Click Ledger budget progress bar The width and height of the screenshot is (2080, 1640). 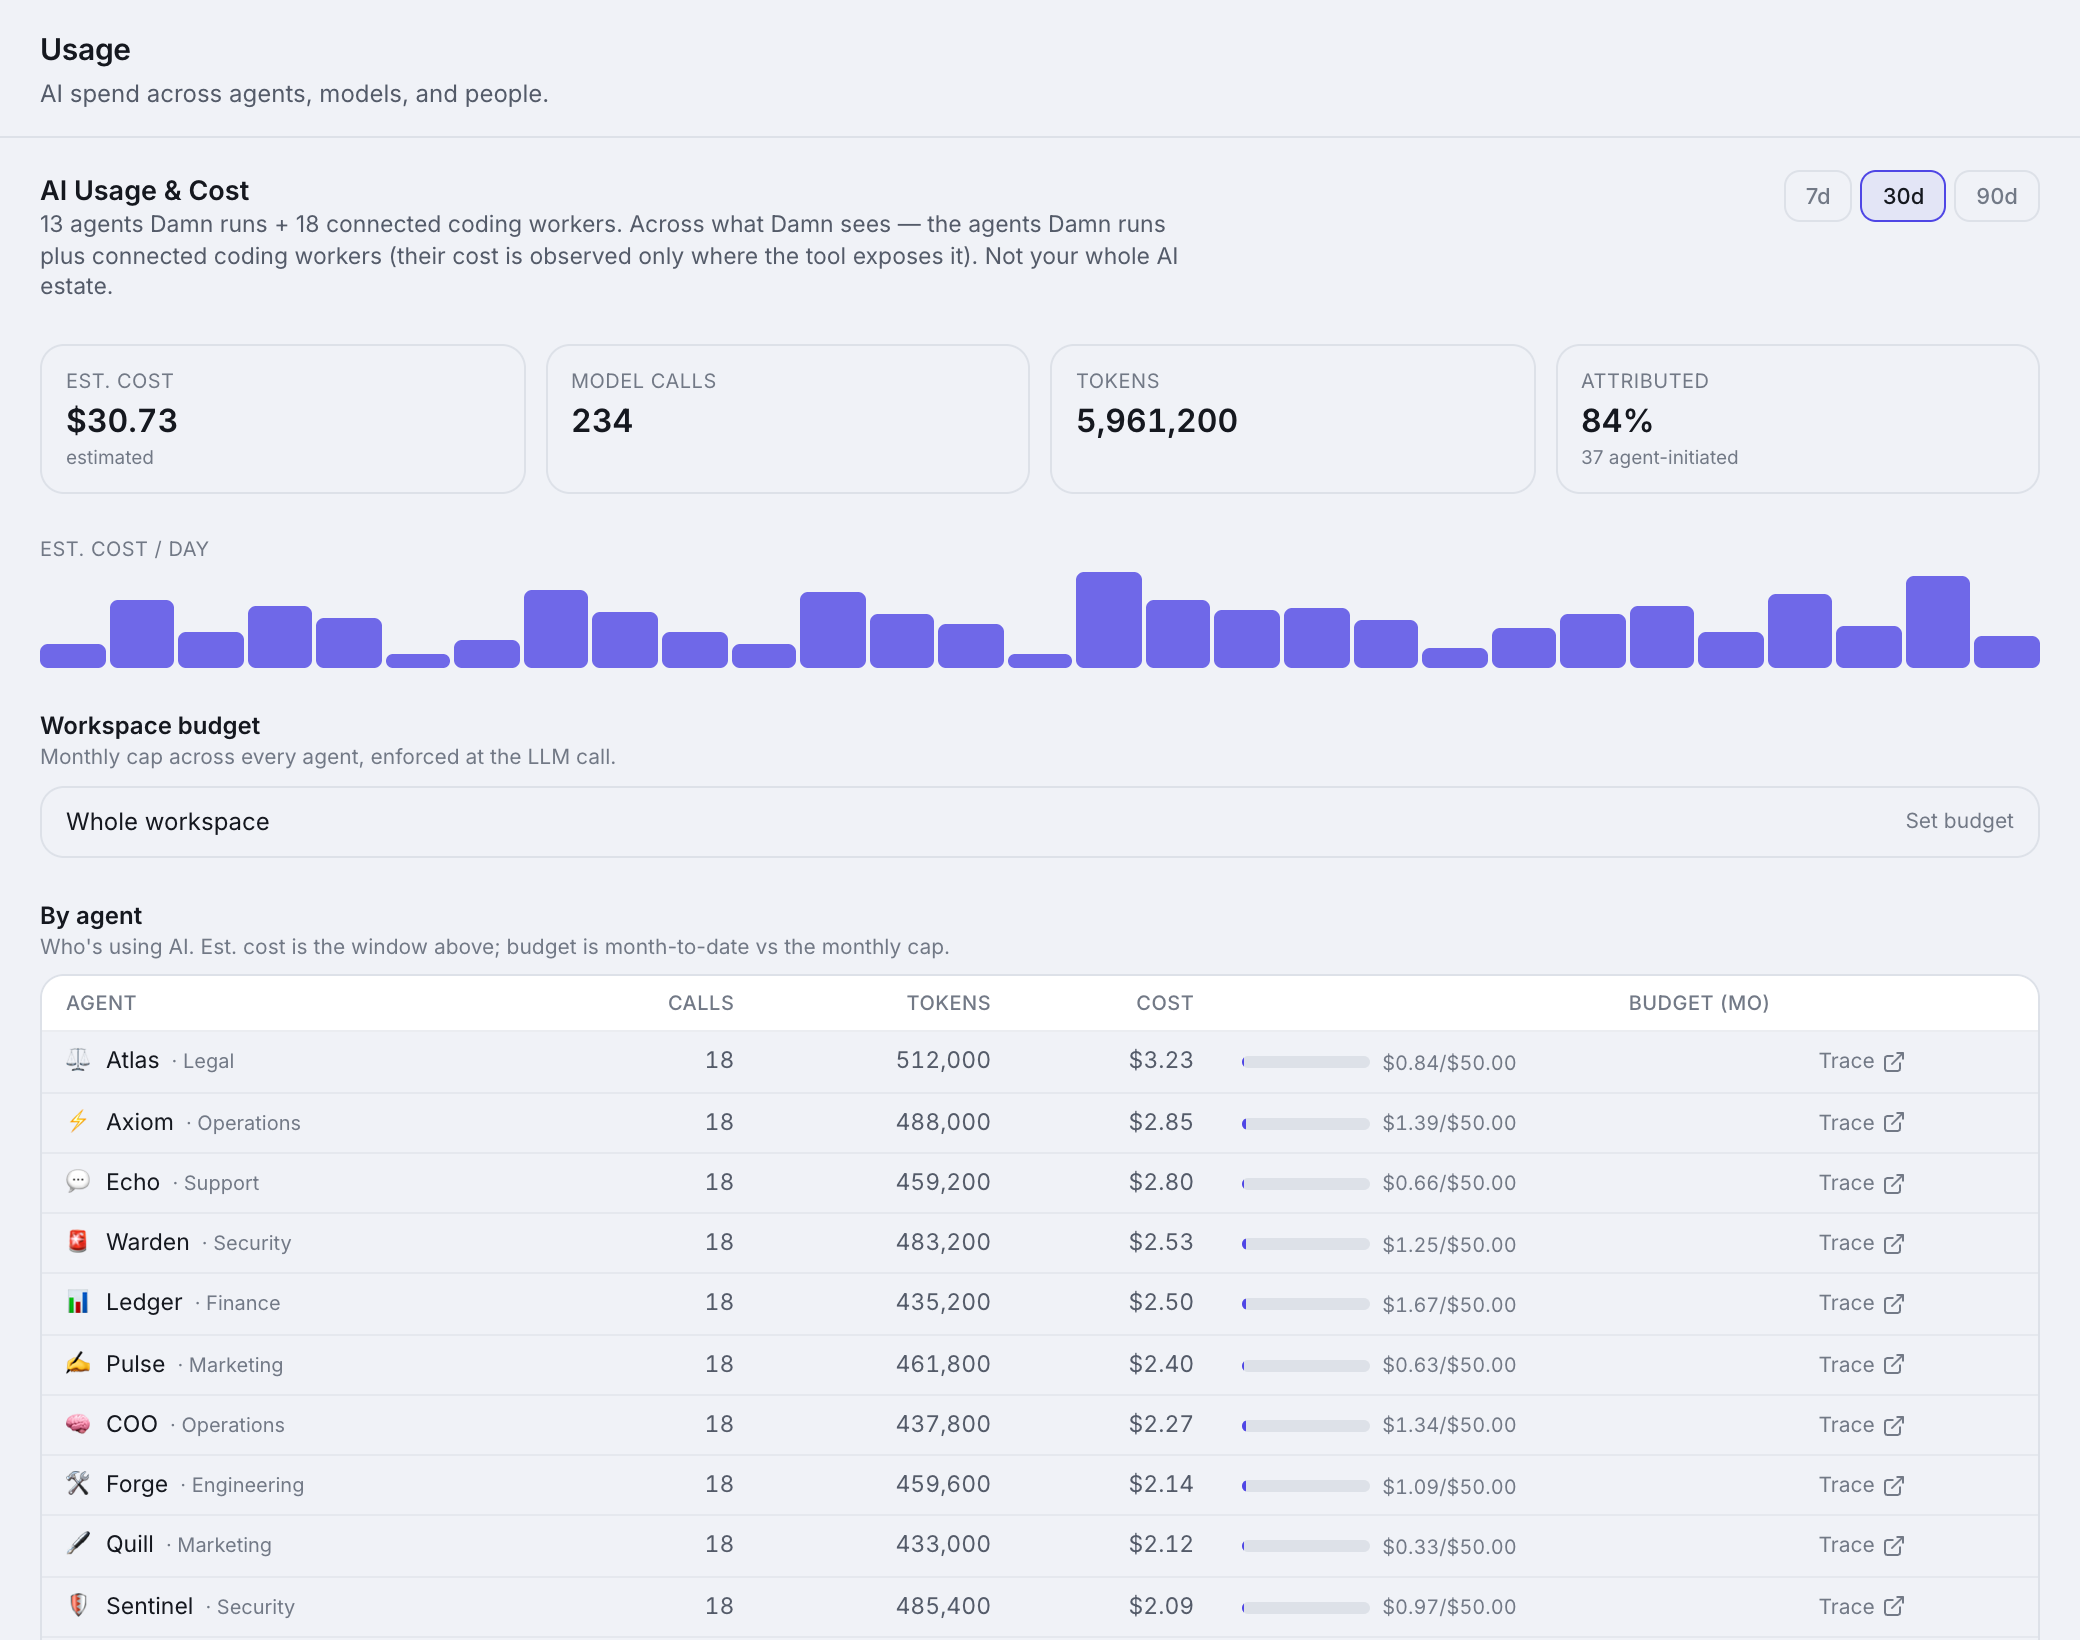pyautogui.click(x=1305, y=1304)
